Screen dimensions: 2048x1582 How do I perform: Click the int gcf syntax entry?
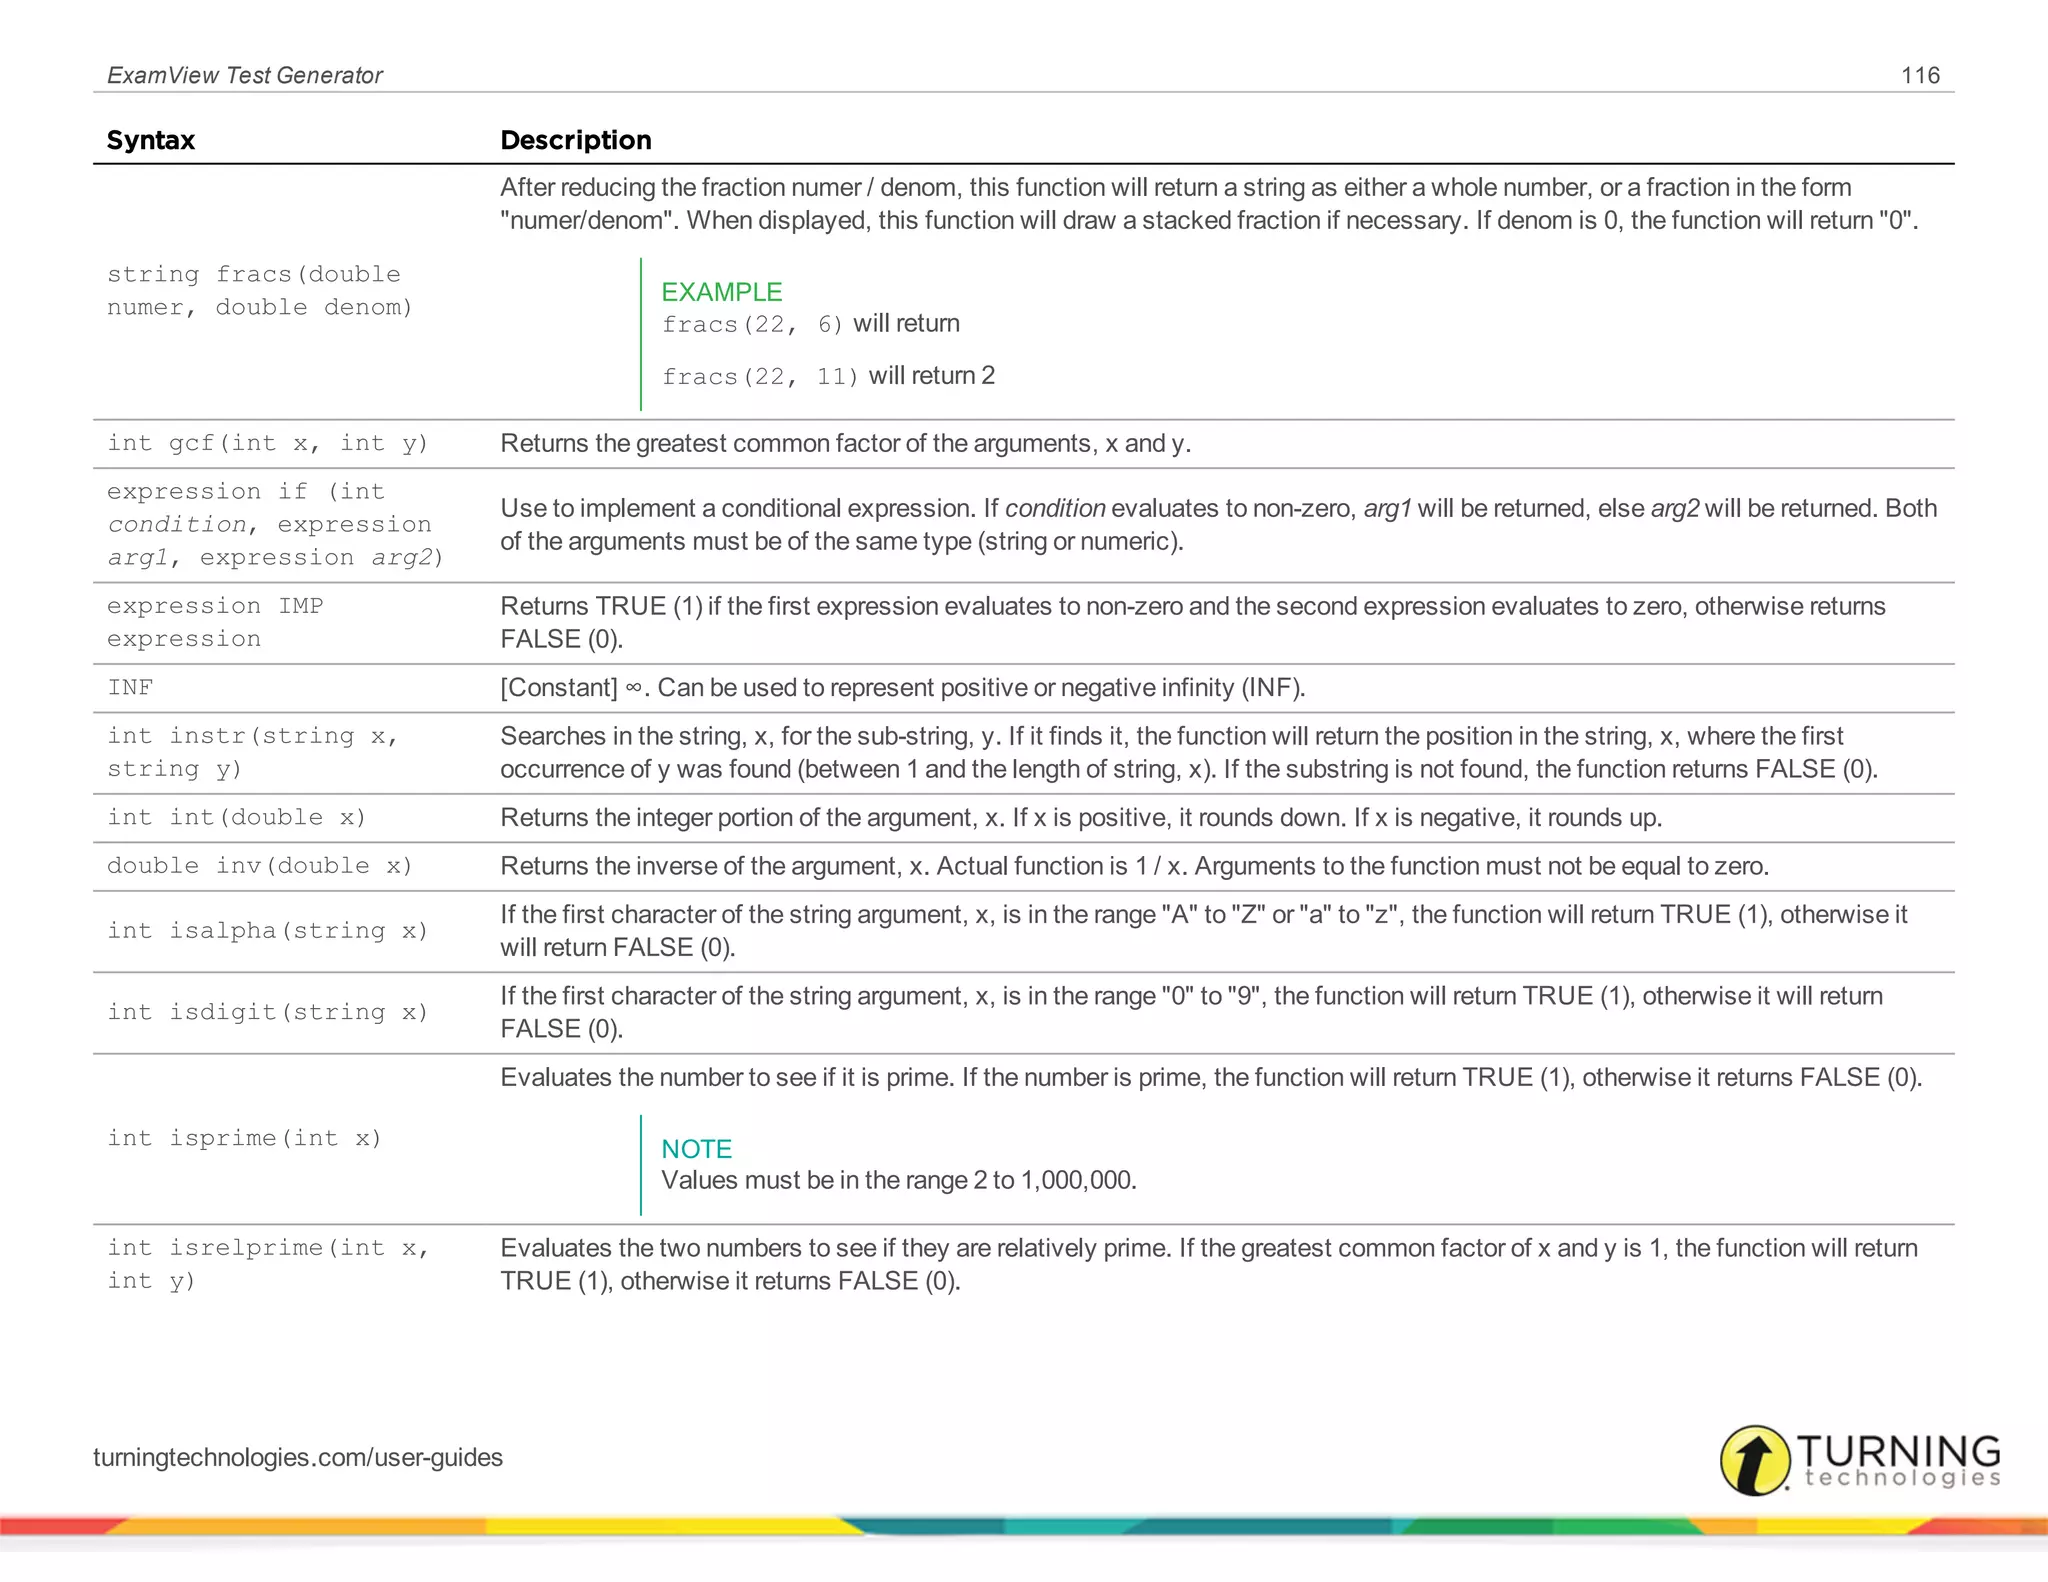point(267,443)
